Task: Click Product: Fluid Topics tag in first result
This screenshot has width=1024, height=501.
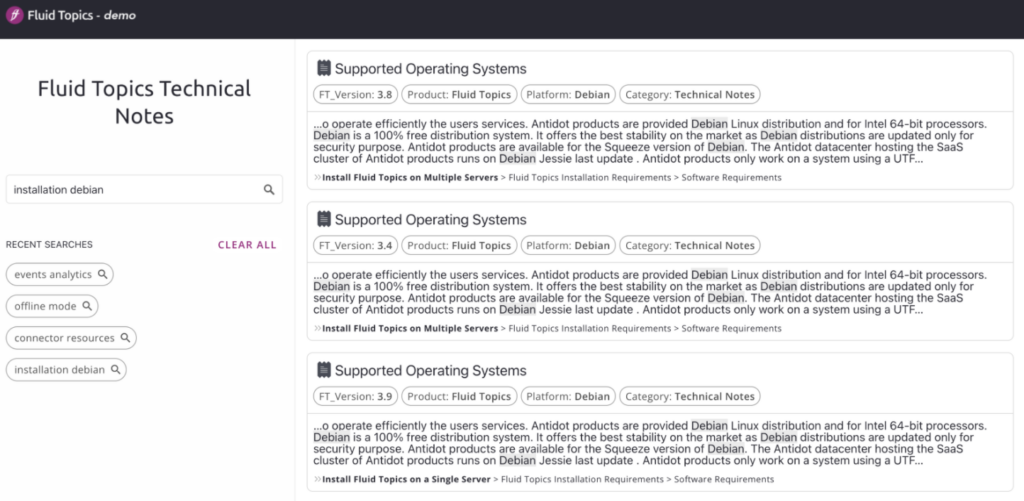Action: tap(459, 95)
